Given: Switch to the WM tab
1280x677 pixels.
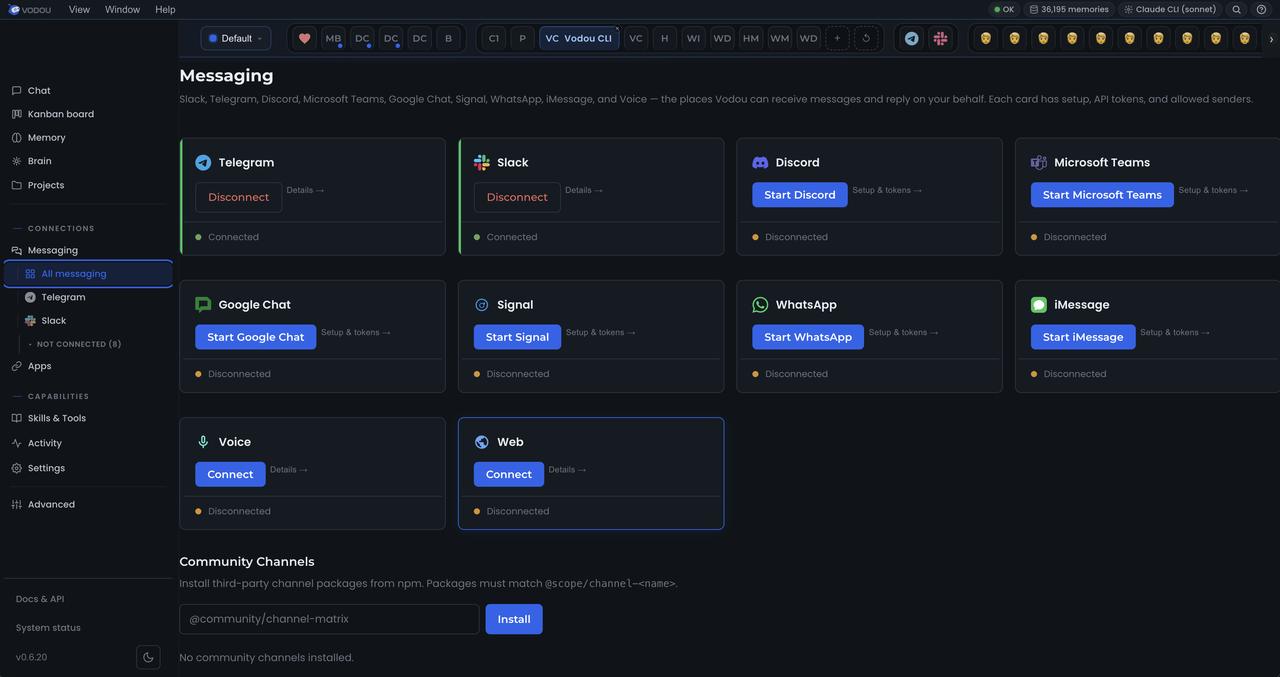Looking at the screenshot, I should coord(780,38).
